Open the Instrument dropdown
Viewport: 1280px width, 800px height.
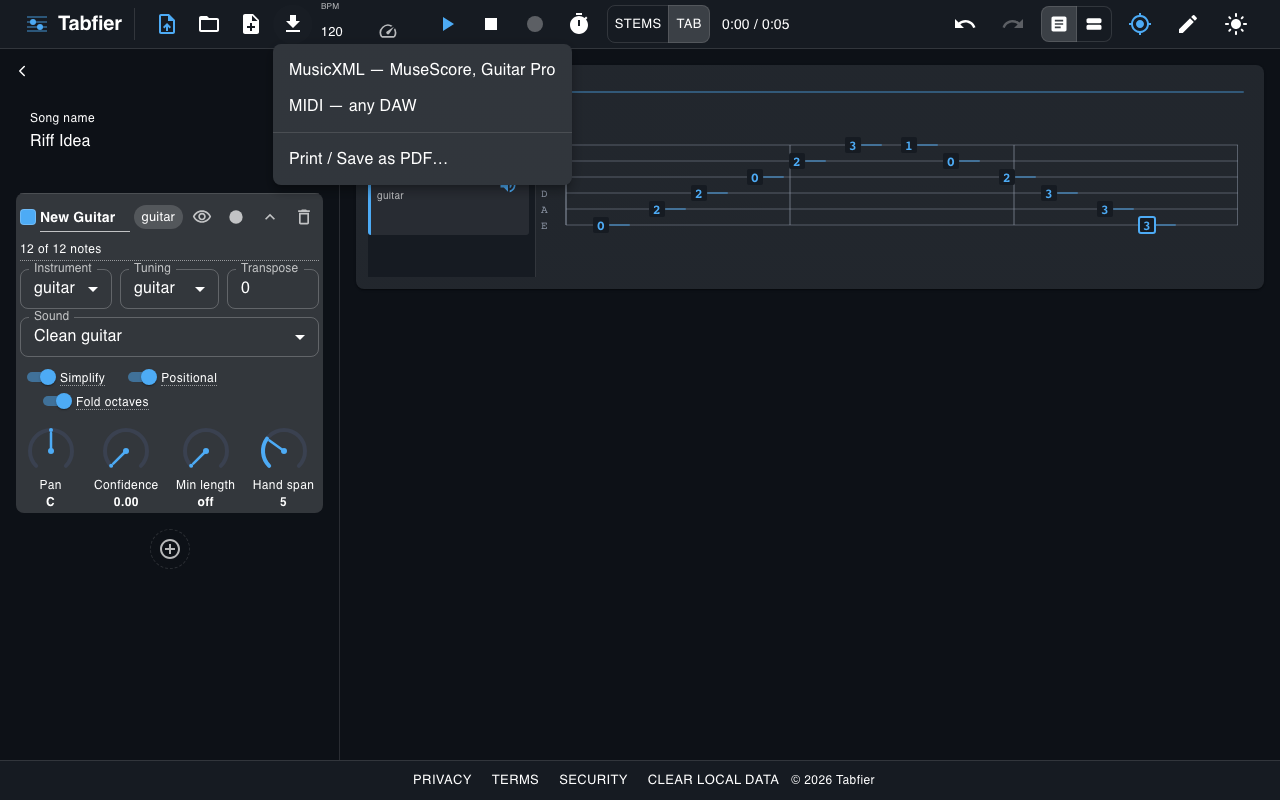(66, 288)
